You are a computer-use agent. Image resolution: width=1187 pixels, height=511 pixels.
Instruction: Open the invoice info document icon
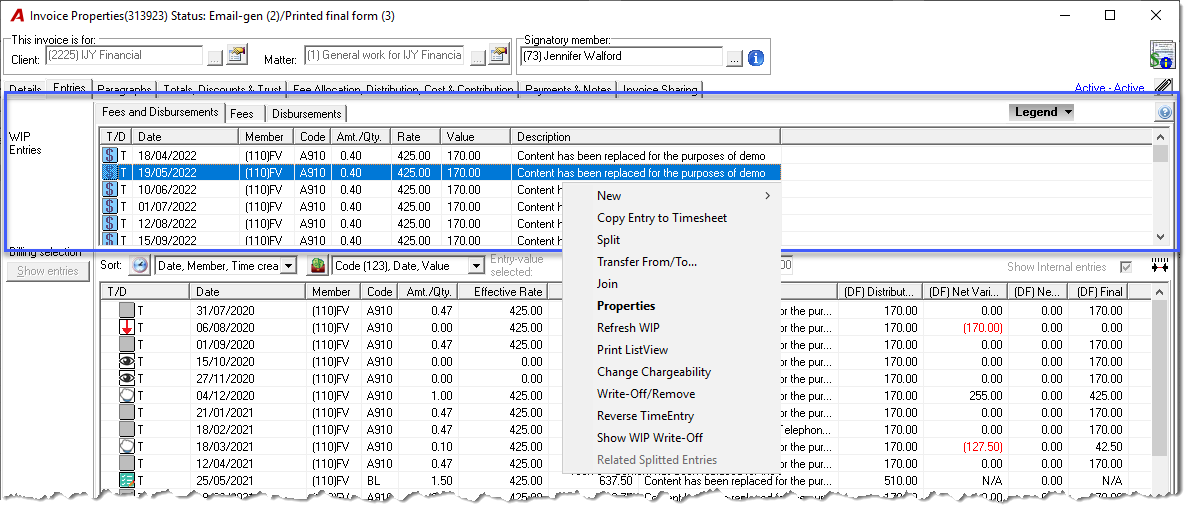coord(1161,55)
